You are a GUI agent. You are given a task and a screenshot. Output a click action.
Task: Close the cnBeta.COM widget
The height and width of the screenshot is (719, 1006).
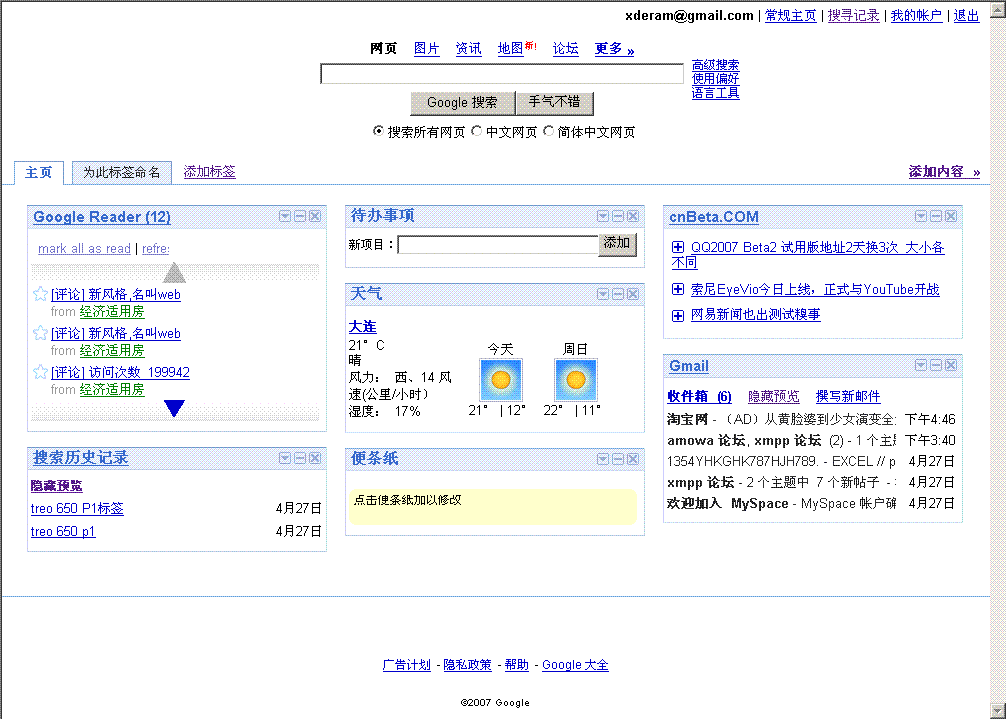951,216
